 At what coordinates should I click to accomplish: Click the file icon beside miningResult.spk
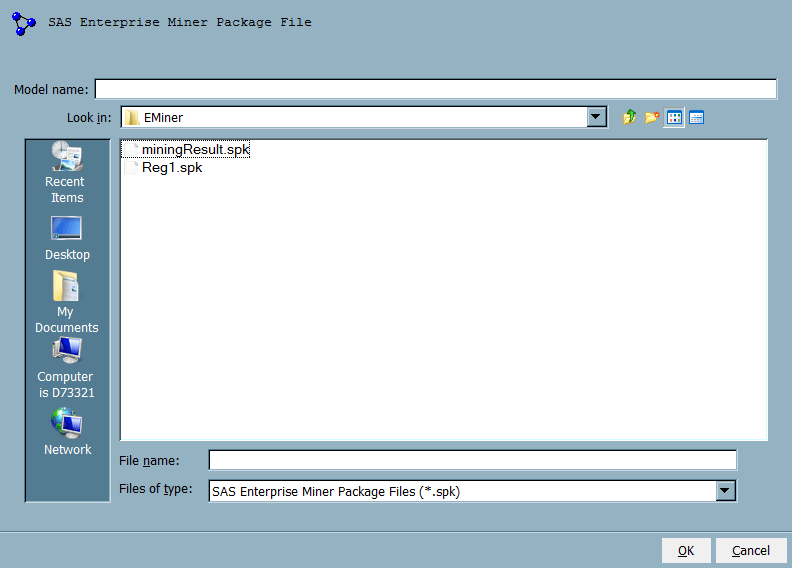[x=131, y=149]
